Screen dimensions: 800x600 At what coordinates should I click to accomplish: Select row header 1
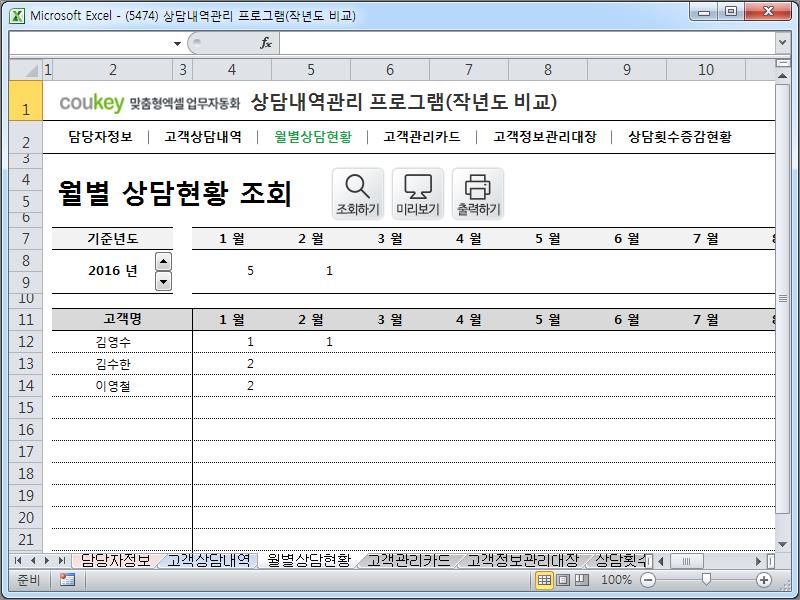coord(26,101)
